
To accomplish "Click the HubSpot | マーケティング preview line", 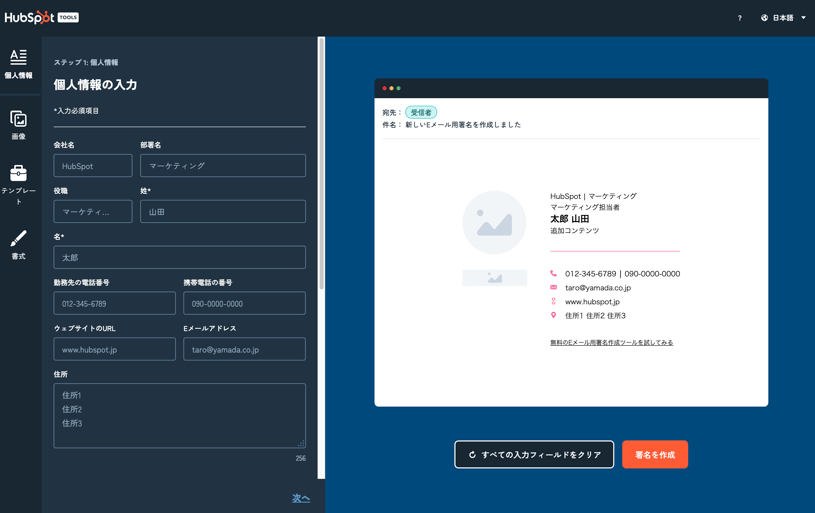I will (594, 196).
